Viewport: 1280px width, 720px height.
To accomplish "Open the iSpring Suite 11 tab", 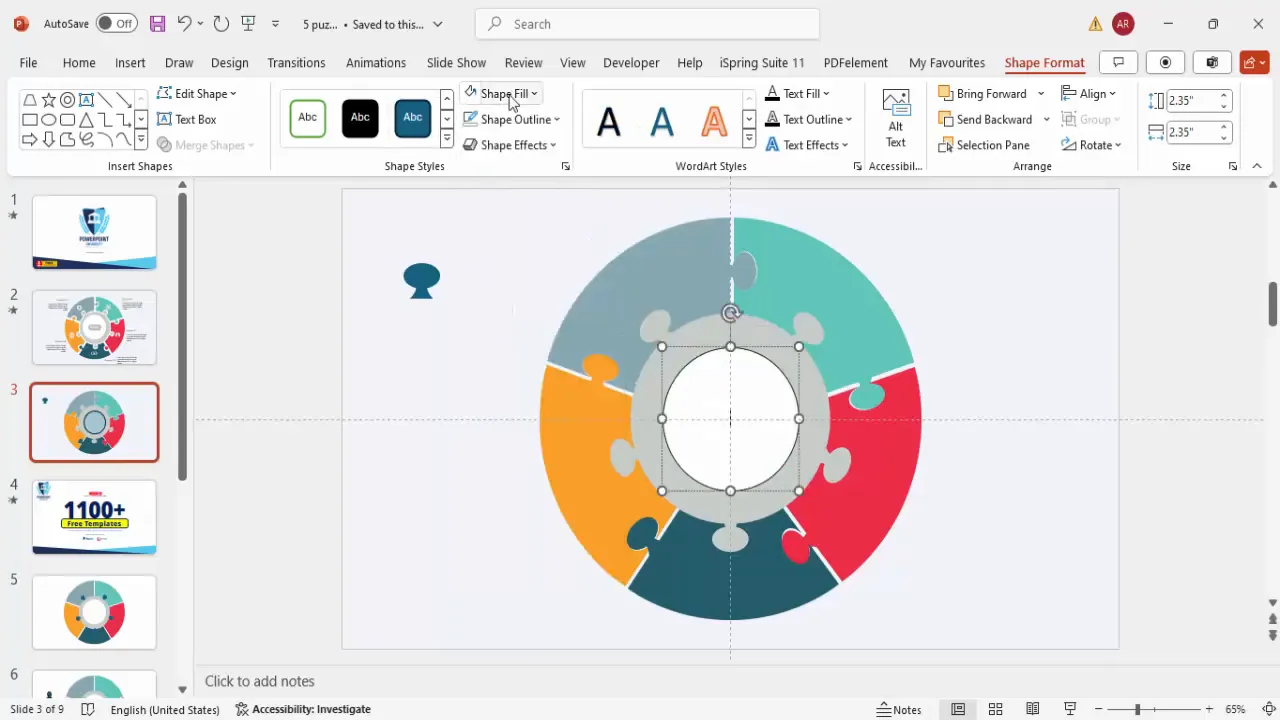I will coord(762,62).
